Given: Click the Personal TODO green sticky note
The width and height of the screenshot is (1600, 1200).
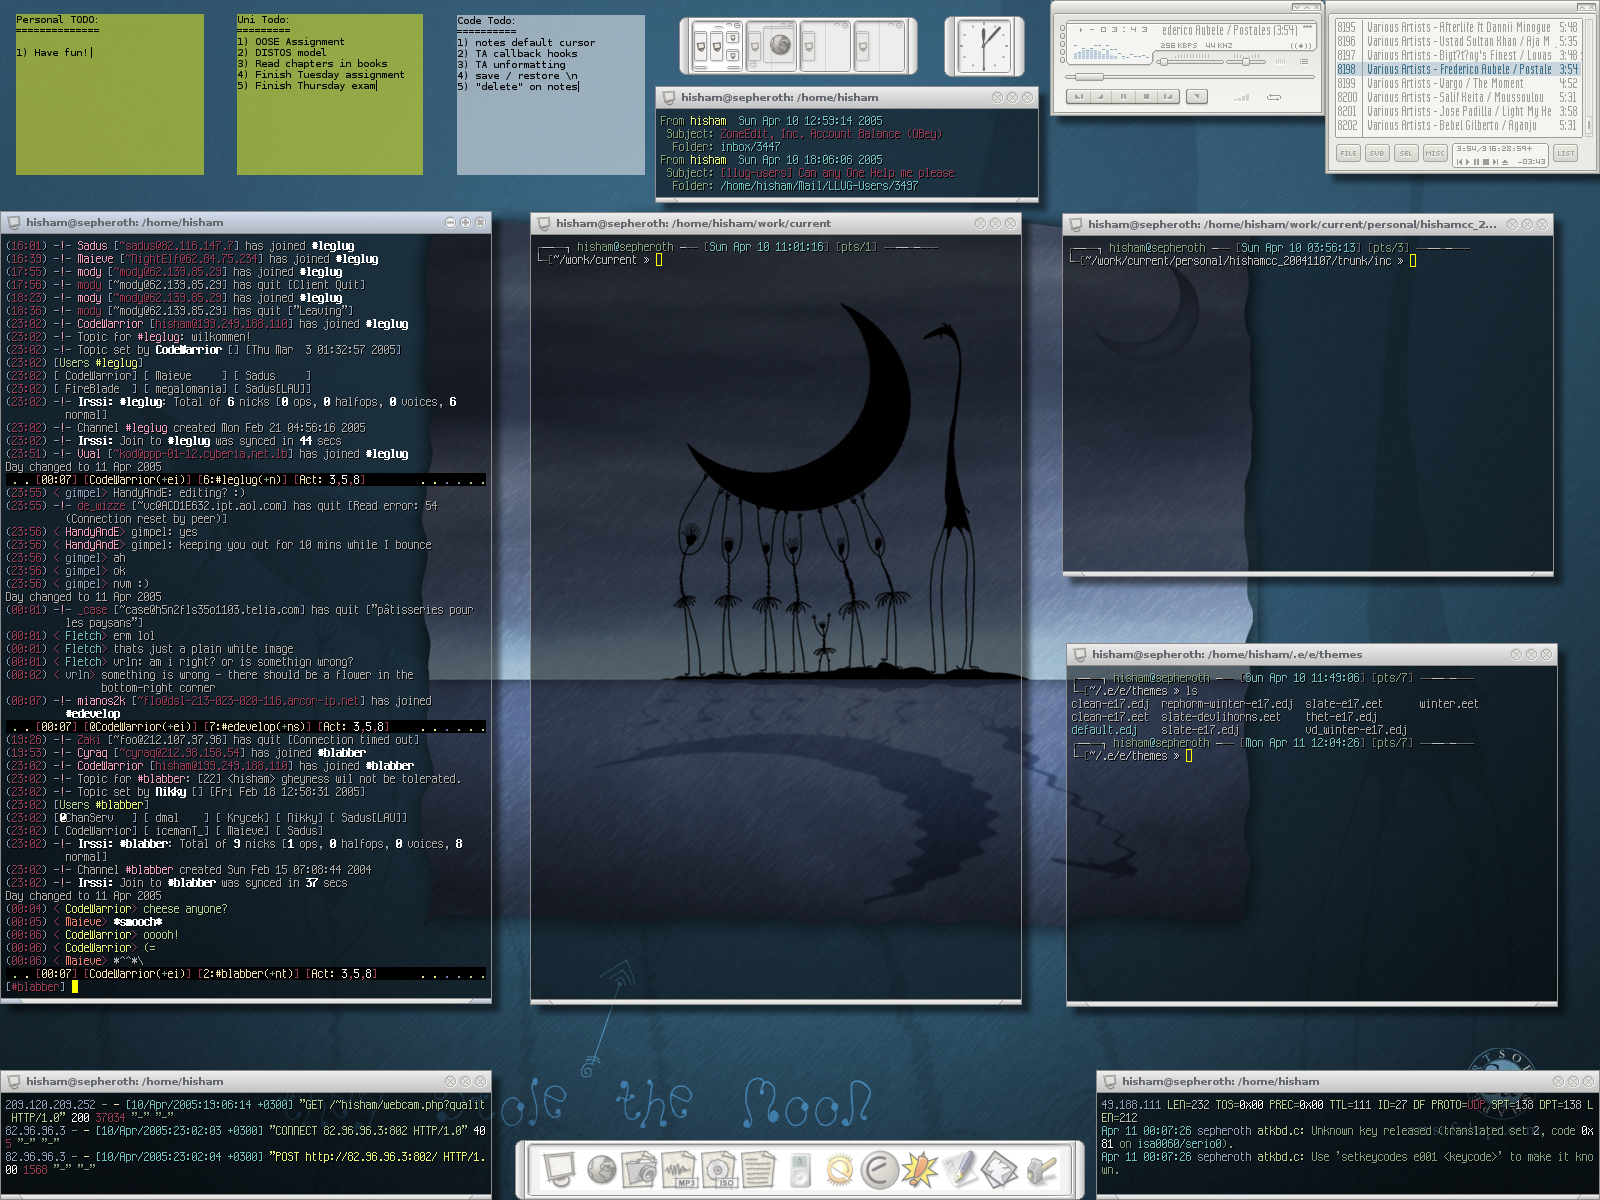Looking at the screenshot, I should [x=109, y=94].
